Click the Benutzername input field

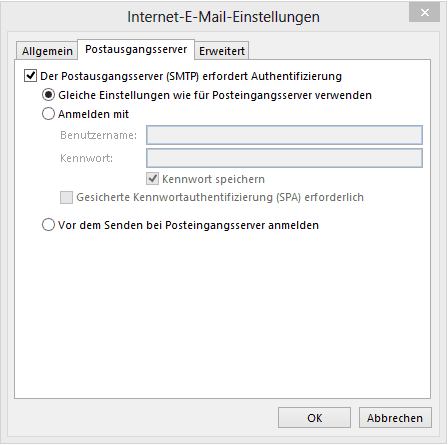pos(284,135)
